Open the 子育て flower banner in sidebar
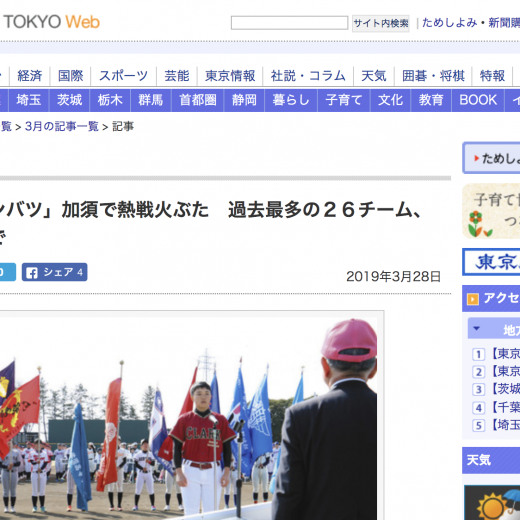Image resolution: width=520 pixels, height=520 pixels. 491,211
